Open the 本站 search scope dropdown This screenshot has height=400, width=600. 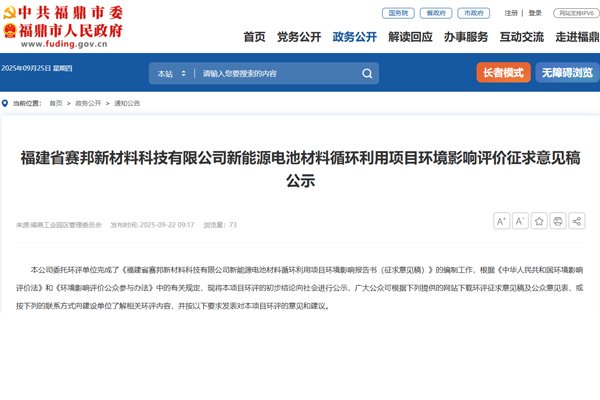click(170, 74)
